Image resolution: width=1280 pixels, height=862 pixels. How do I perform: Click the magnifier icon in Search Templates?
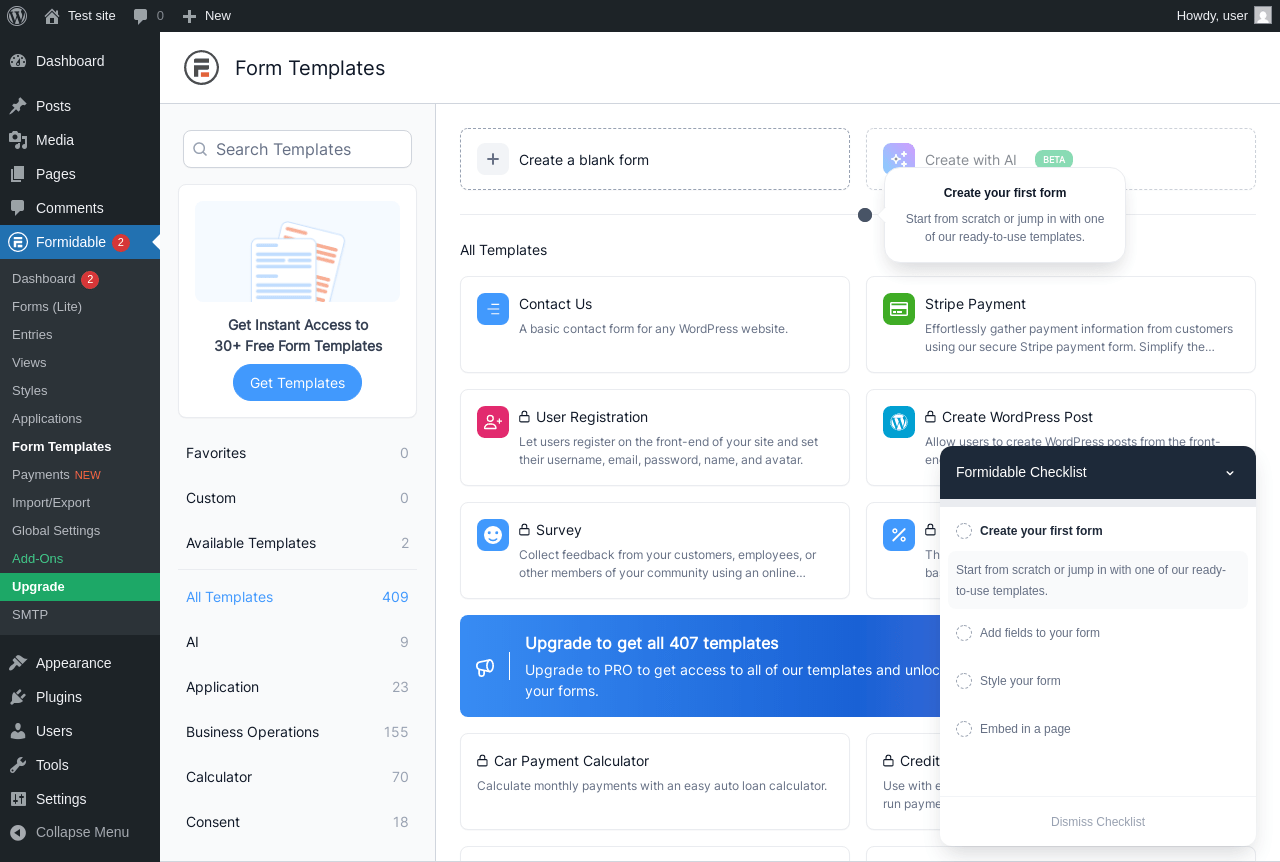[200, 149]
